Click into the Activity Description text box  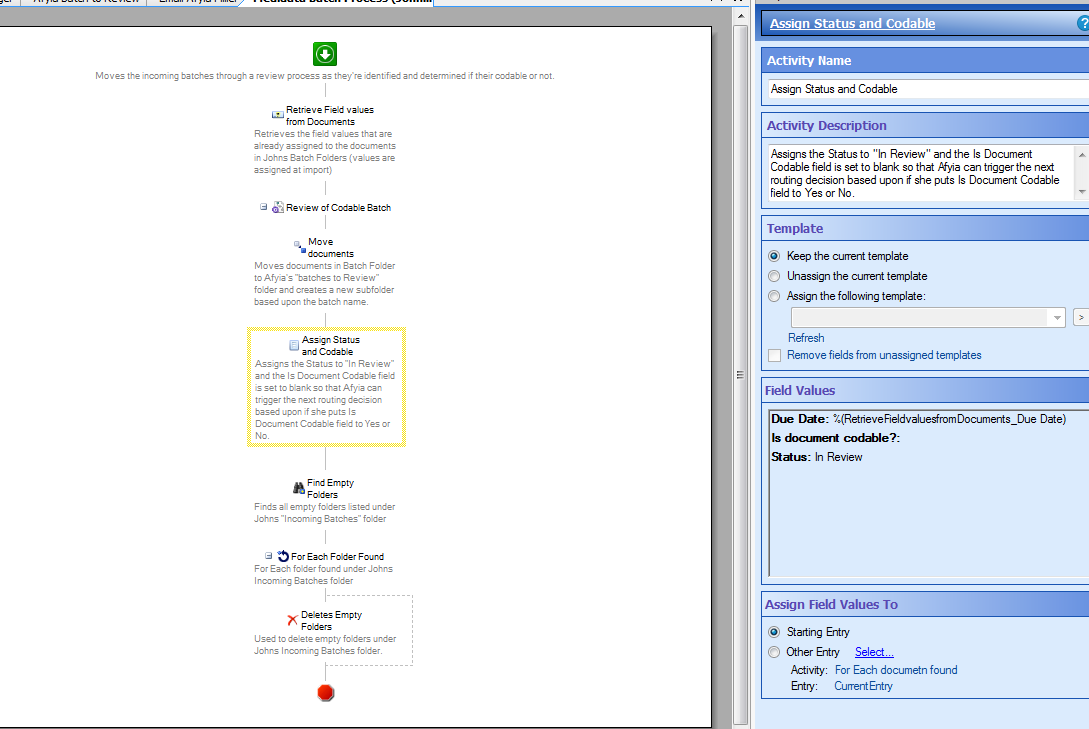(x=921, y=173)
